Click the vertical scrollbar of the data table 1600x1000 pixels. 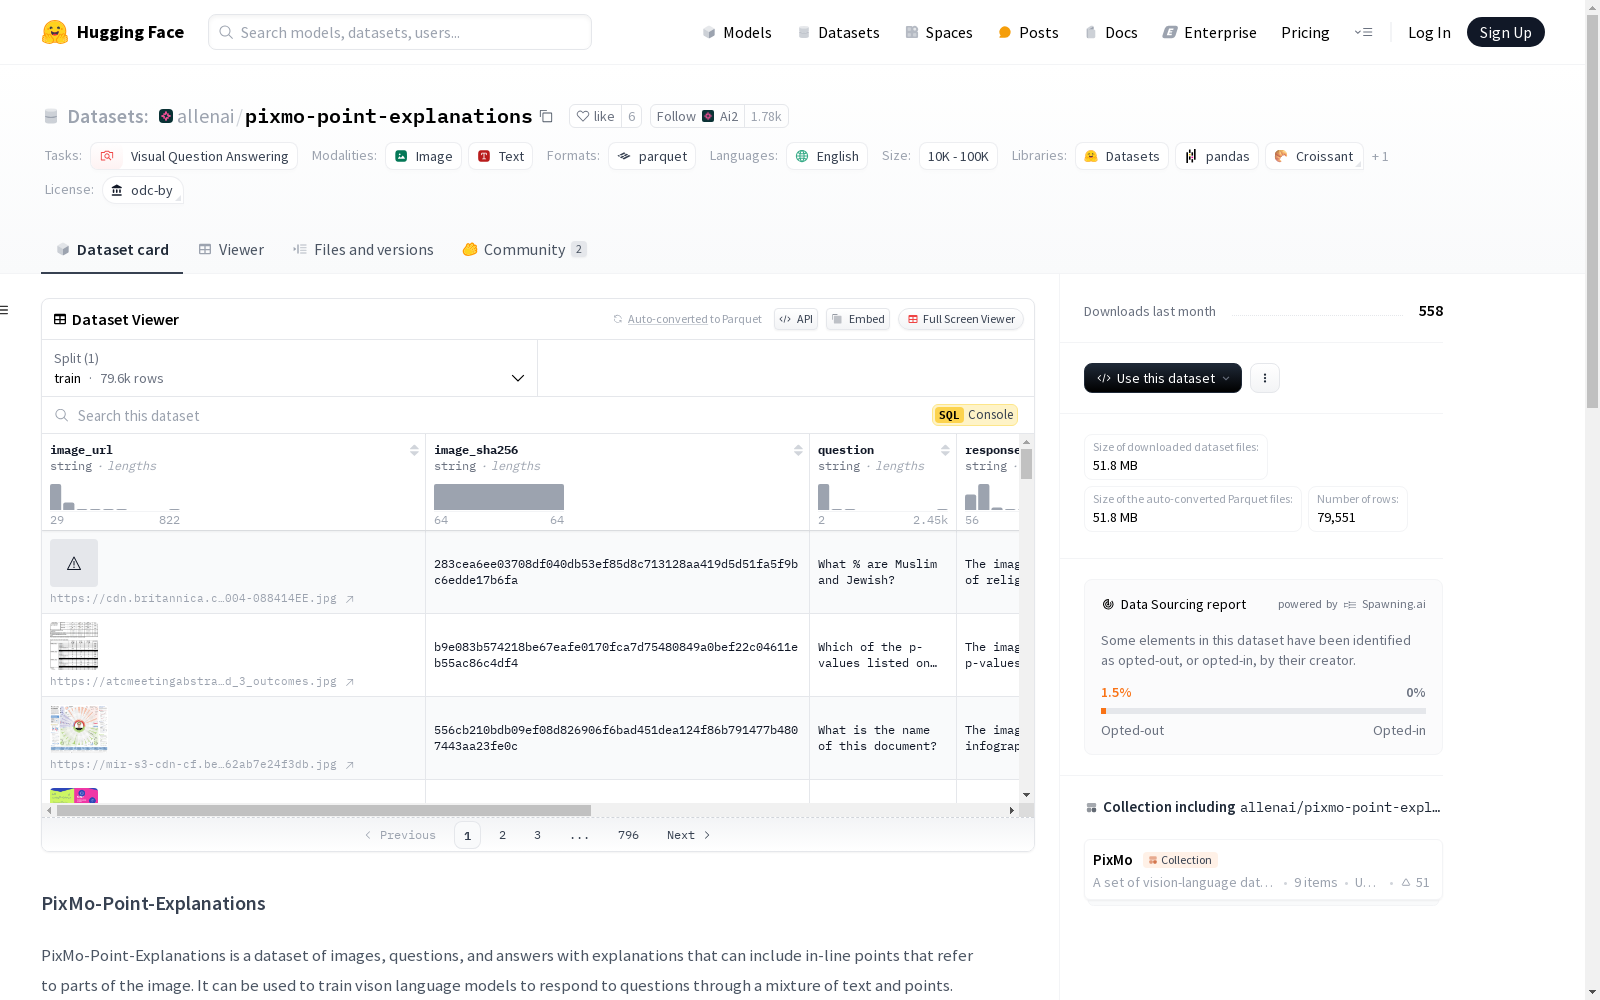(1026, 464)
